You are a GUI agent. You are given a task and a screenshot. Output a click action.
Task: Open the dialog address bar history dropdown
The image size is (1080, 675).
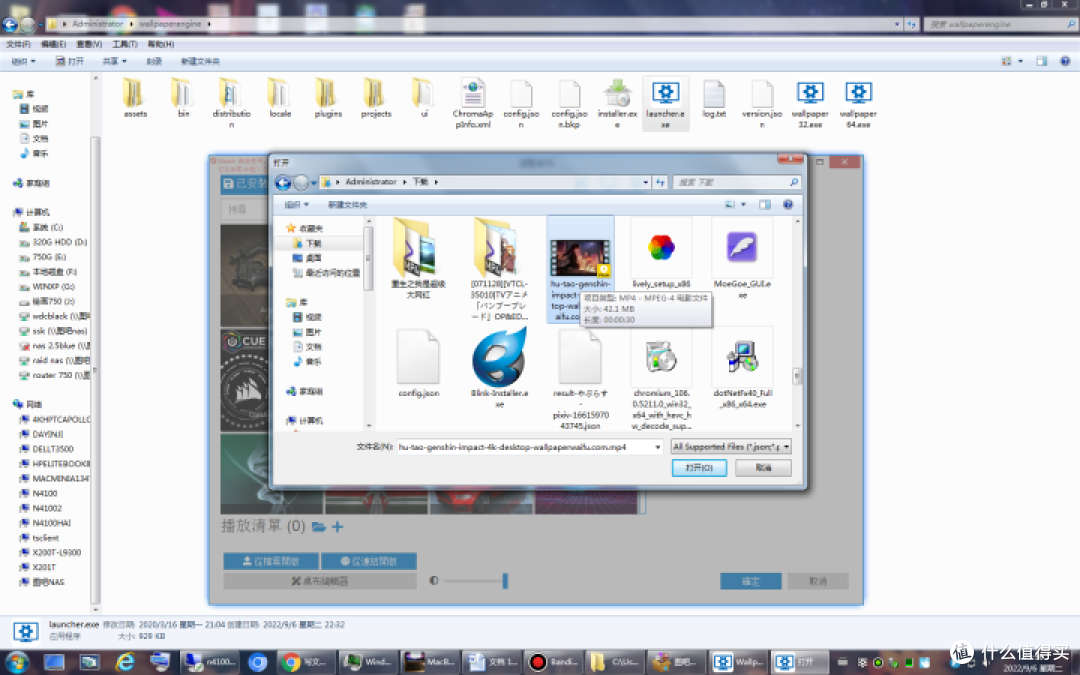point(645,183)
